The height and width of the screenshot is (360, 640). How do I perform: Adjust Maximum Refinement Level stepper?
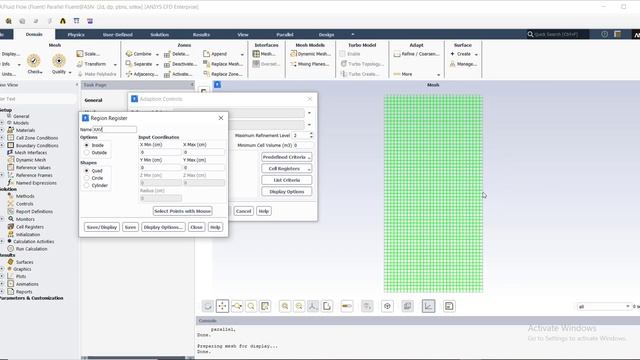pyautogui.click(x=311, y=135)
